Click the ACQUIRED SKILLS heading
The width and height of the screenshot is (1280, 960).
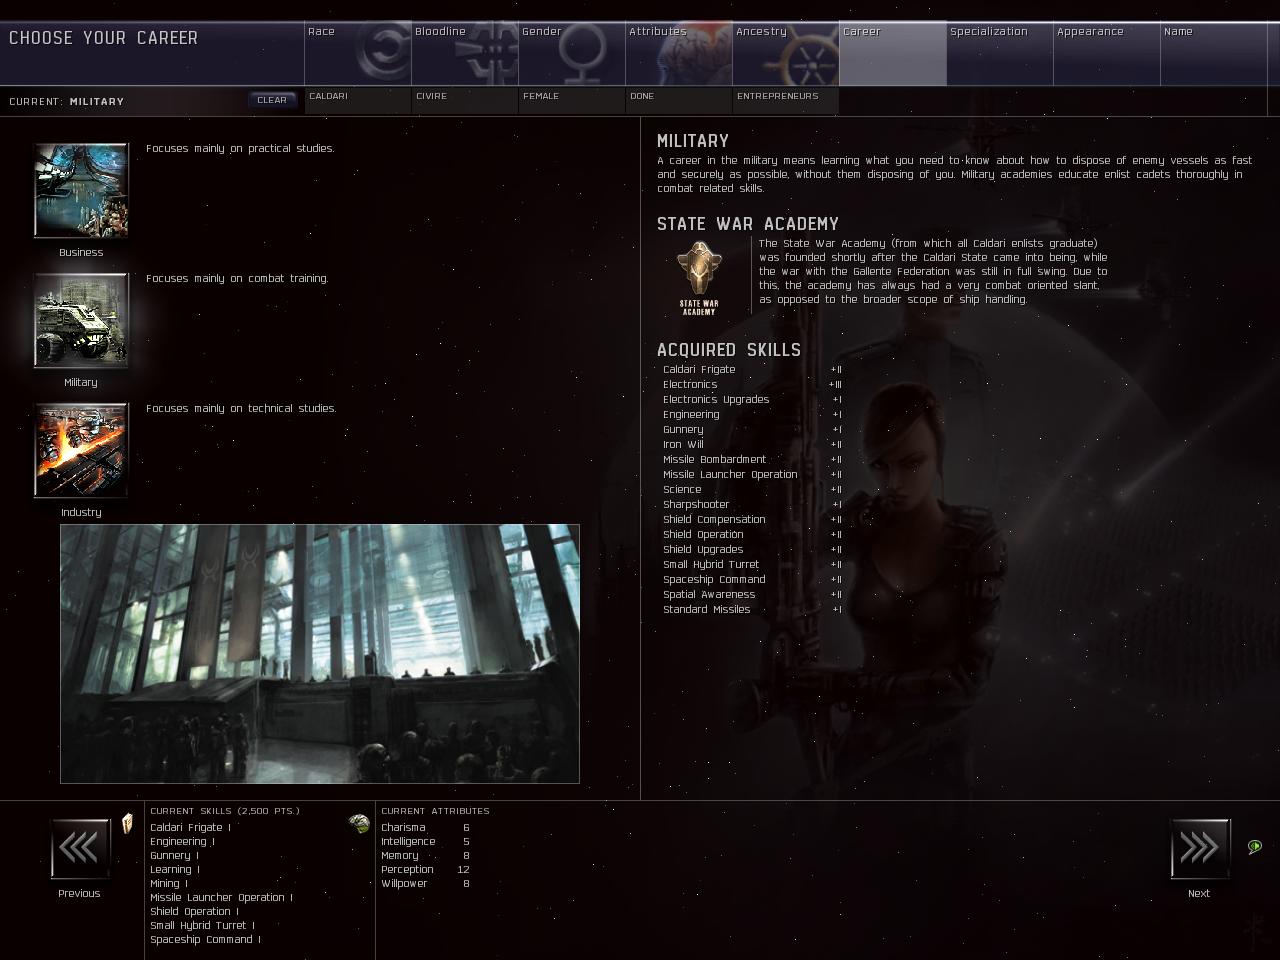coord(729,350)
